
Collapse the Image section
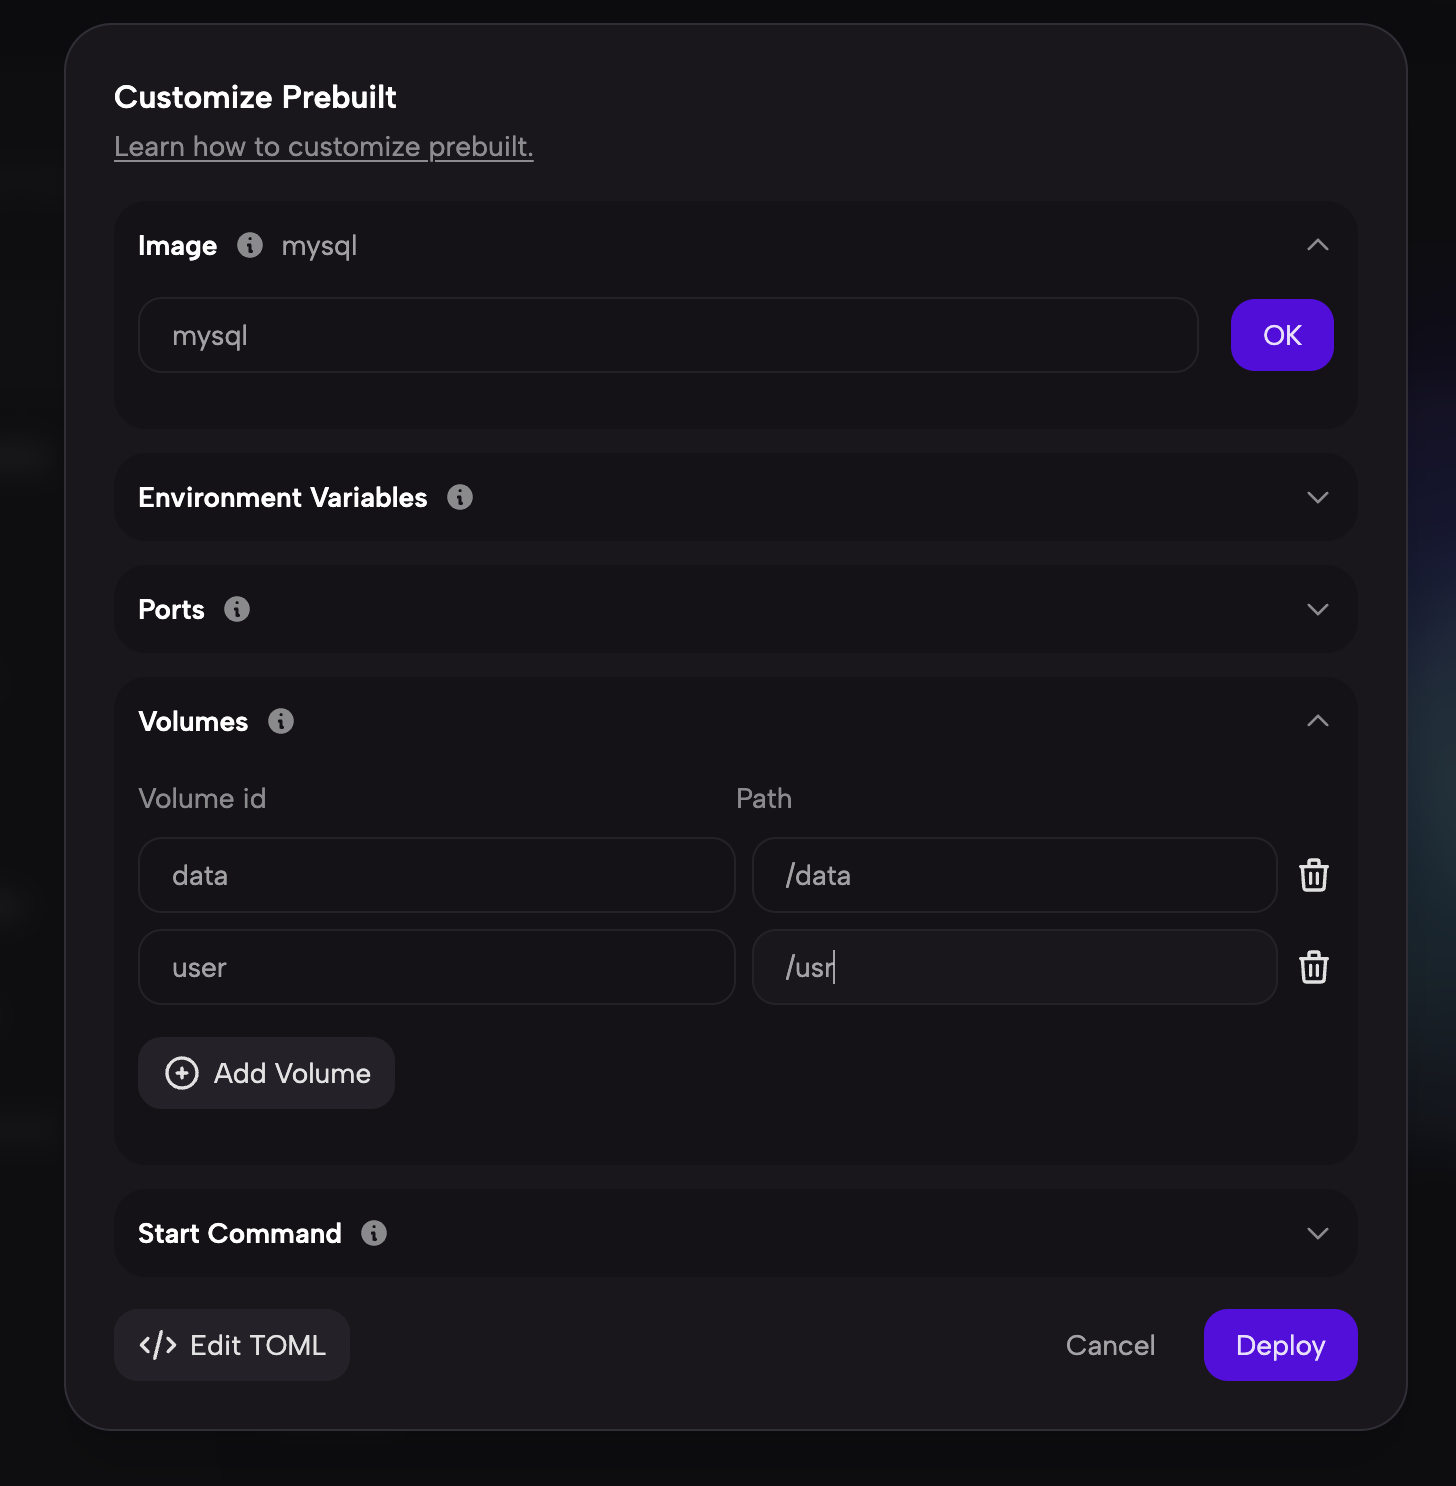click(1317, 245)
